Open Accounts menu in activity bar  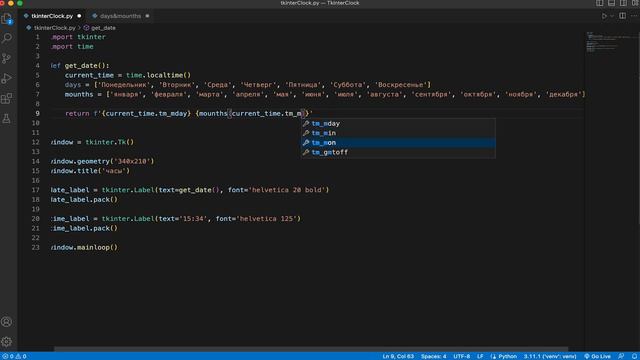pyautogui.click(x=7, y=322)
